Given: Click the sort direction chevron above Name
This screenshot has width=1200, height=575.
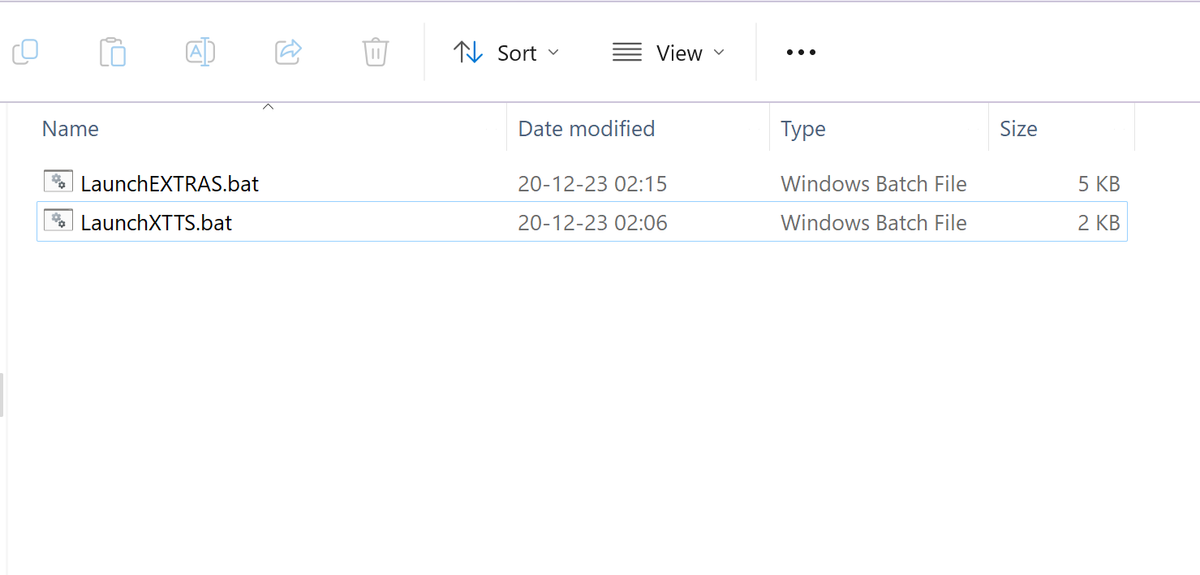Looking at the screenshot, I should tap(268, 107).
